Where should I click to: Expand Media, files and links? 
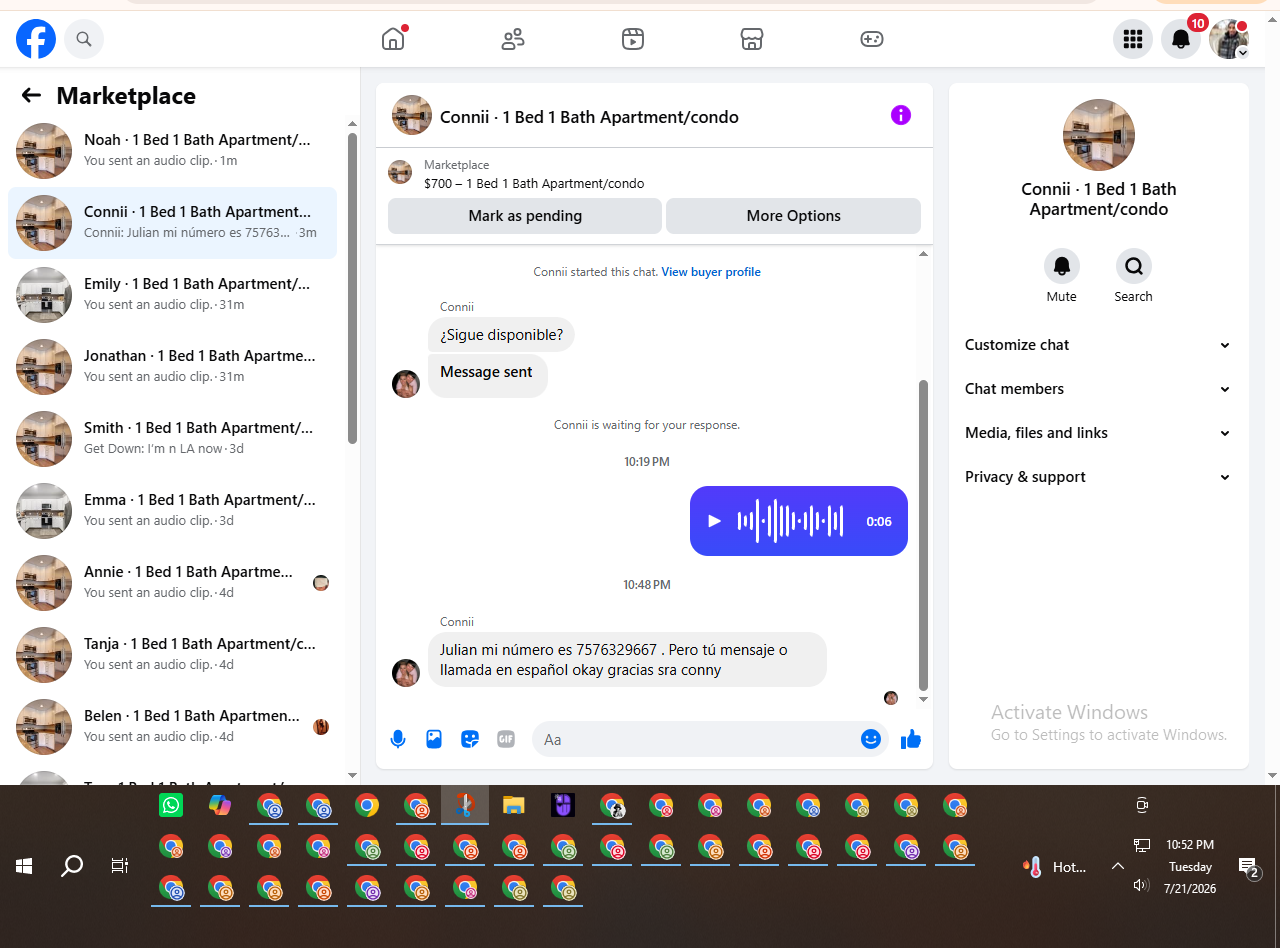click(1098, 433)
